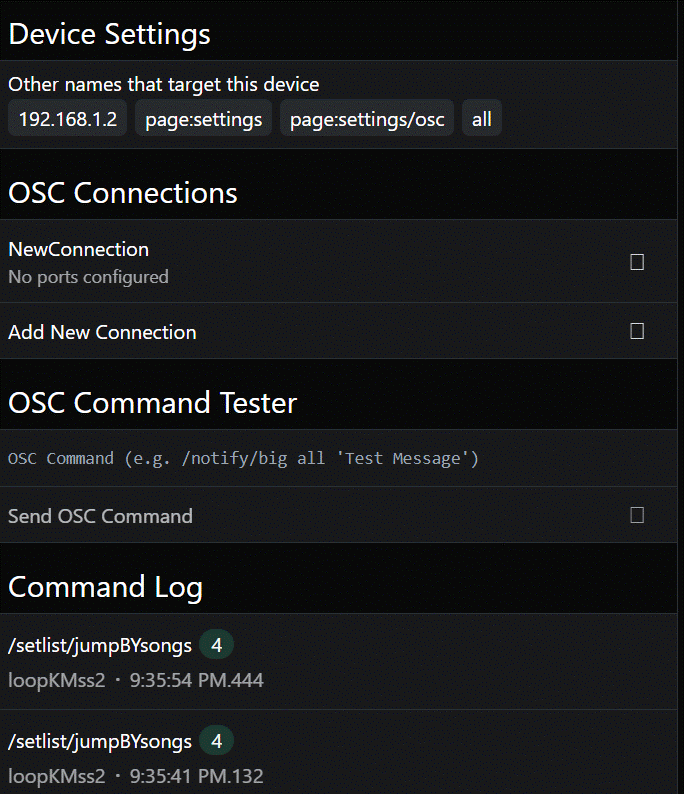Click the Device Settings heading
Image resolution: width=684 pixels, height=794 pixels.
pos(110,33)
